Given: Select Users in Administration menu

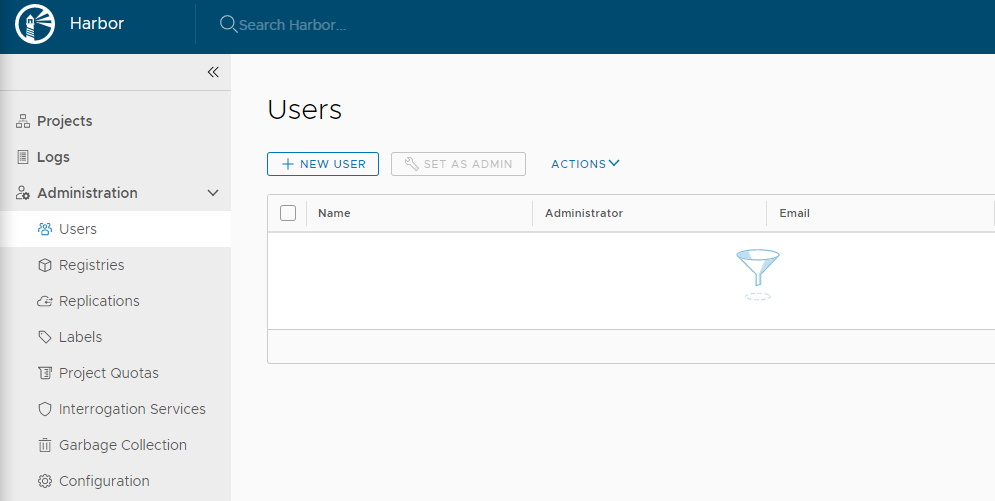Looking at the screenshot, I should pyautogui.click(x=78, y=229).
